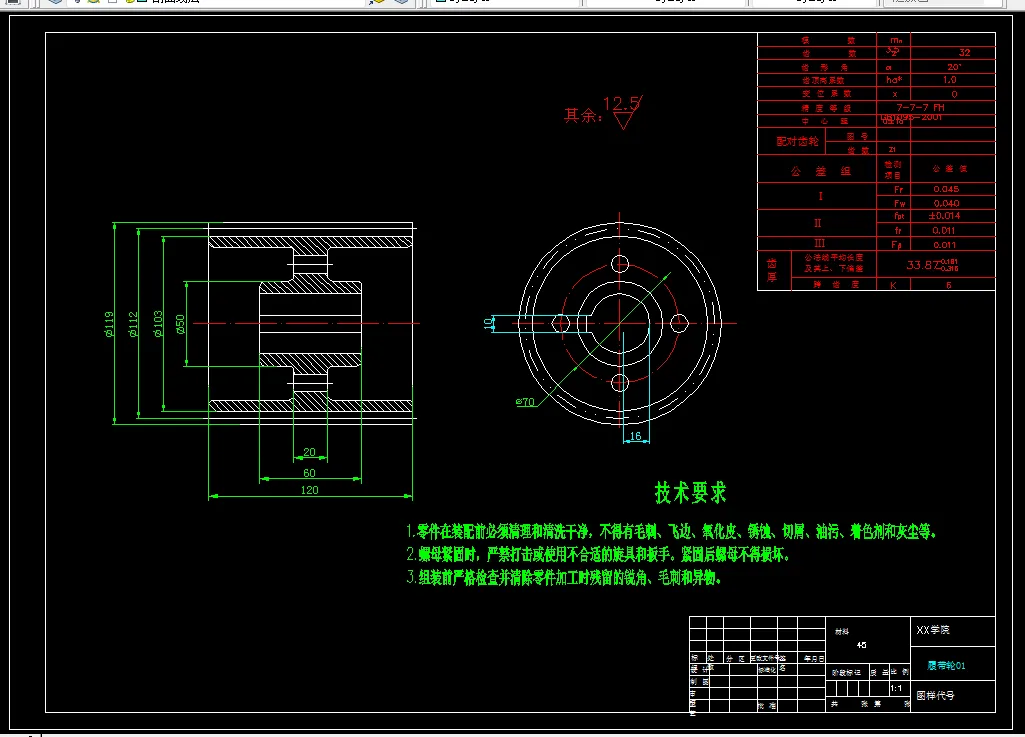
Task: Pick the 120 overall length dimension
Action: coord(309,490)
